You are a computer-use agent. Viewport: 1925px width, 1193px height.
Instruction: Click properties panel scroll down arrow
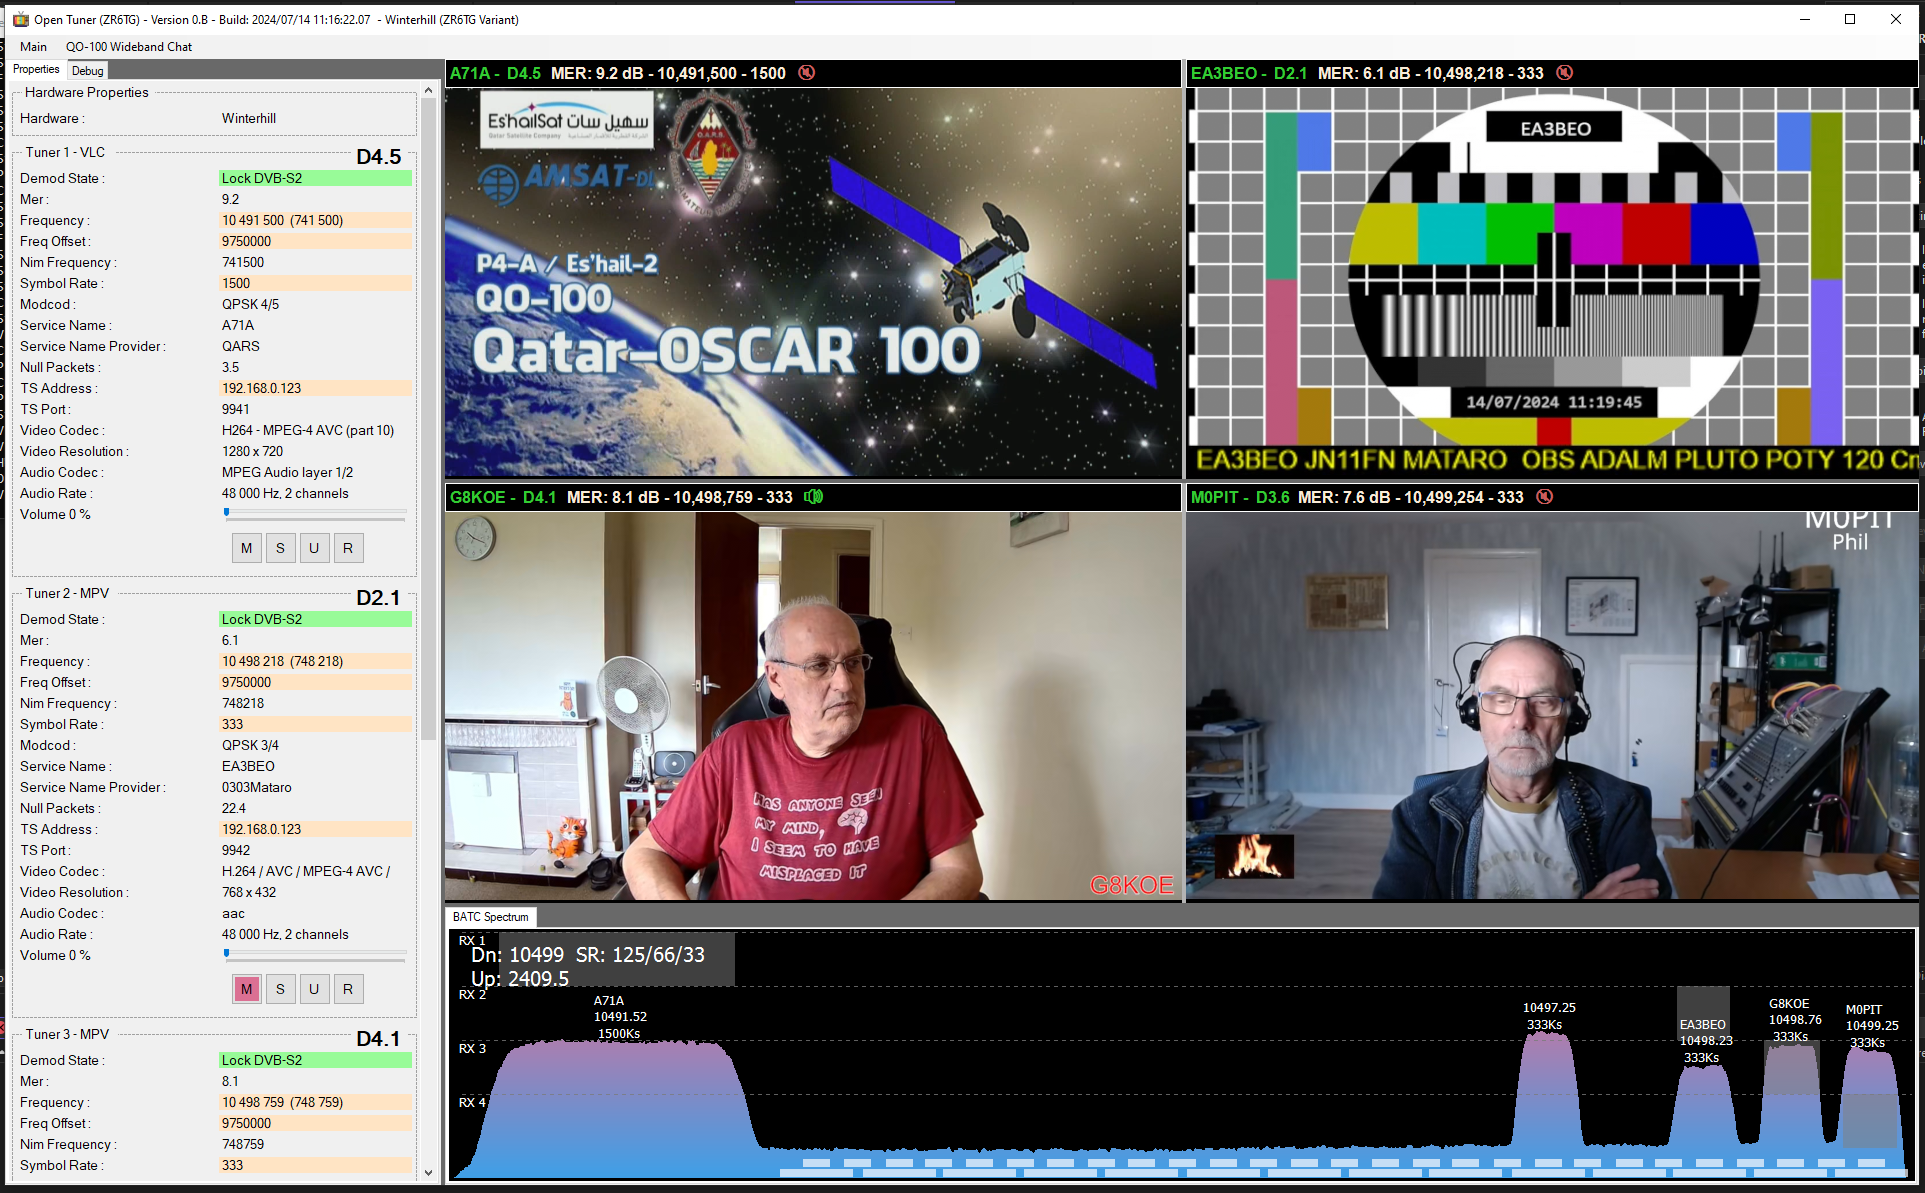429,1173
